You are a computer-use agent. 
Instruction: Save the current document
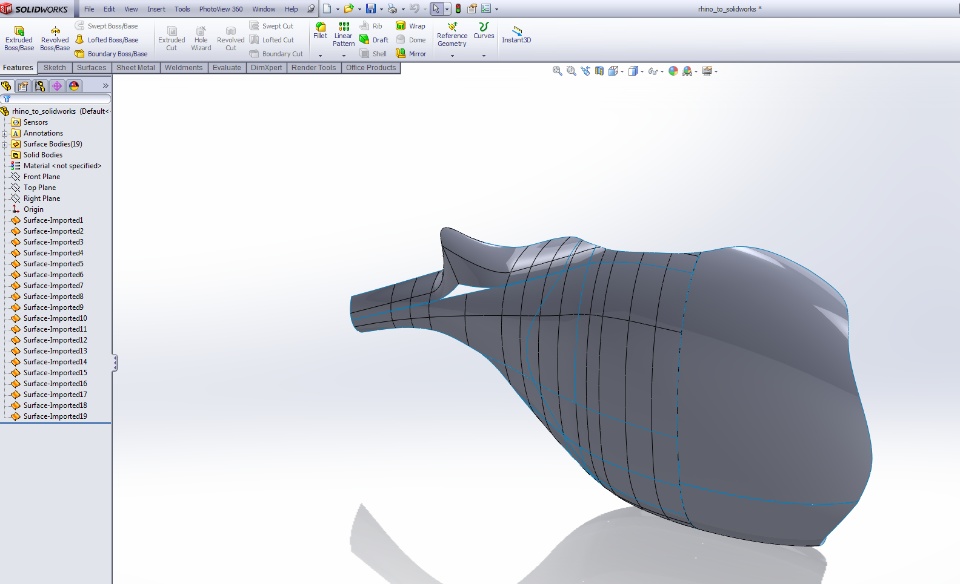pos(370,9)
